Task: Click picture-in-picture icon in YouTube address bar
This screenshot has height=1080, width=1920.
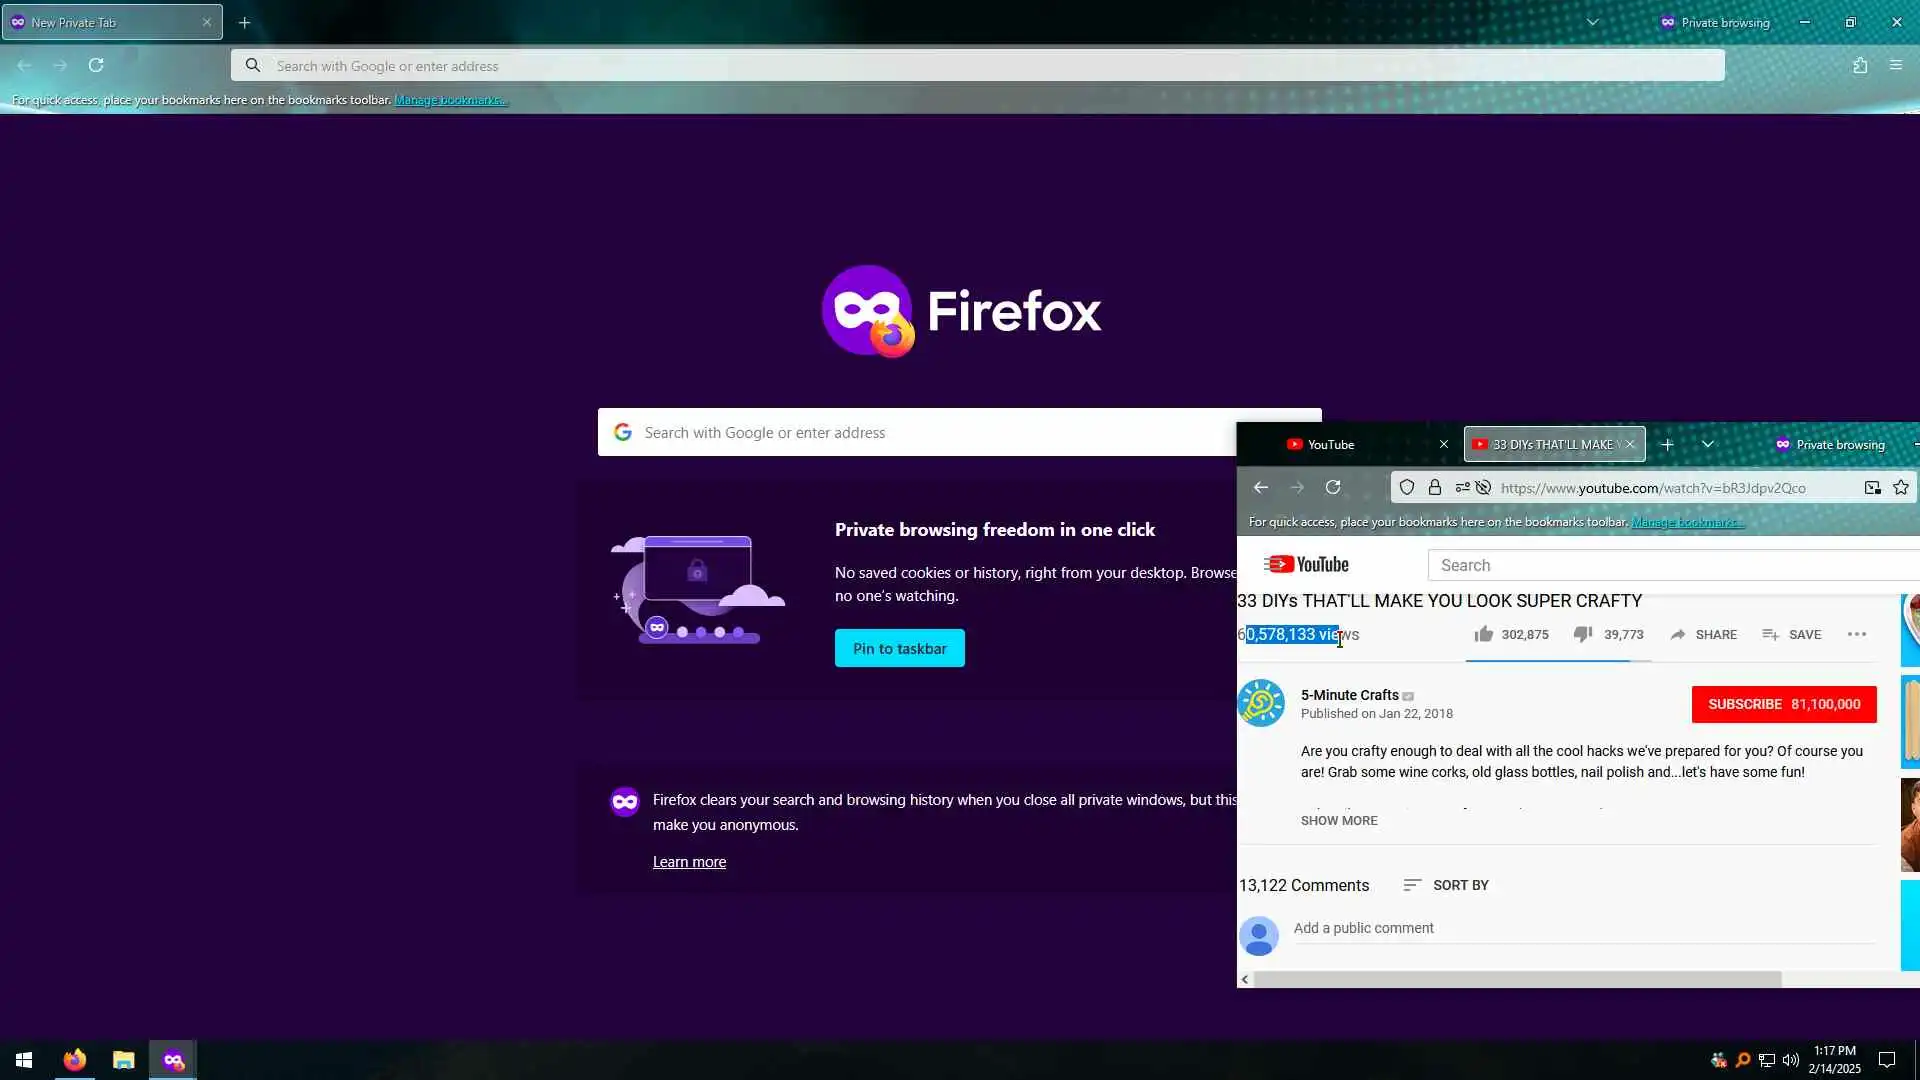Action: 1872,488
